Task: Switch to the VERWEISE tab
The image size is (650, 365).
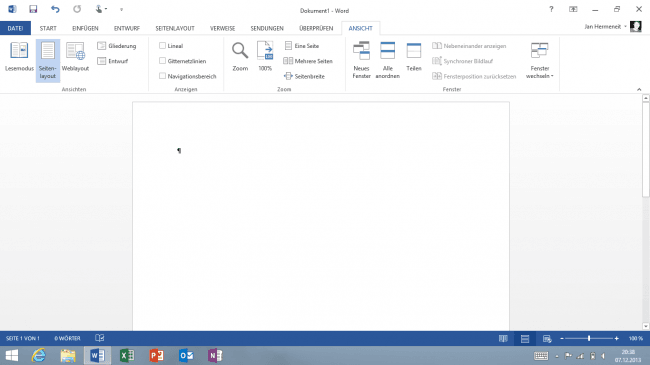Action: [x=223, y=28]
